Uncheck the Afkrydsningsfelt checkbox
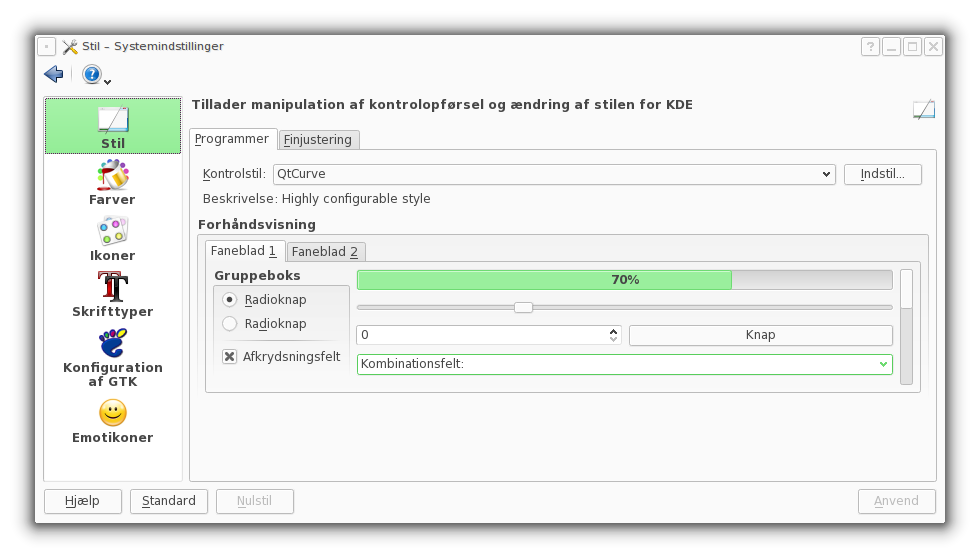This screenshot has height=558, width=980. pyautogui.click(x=229, y=357)
